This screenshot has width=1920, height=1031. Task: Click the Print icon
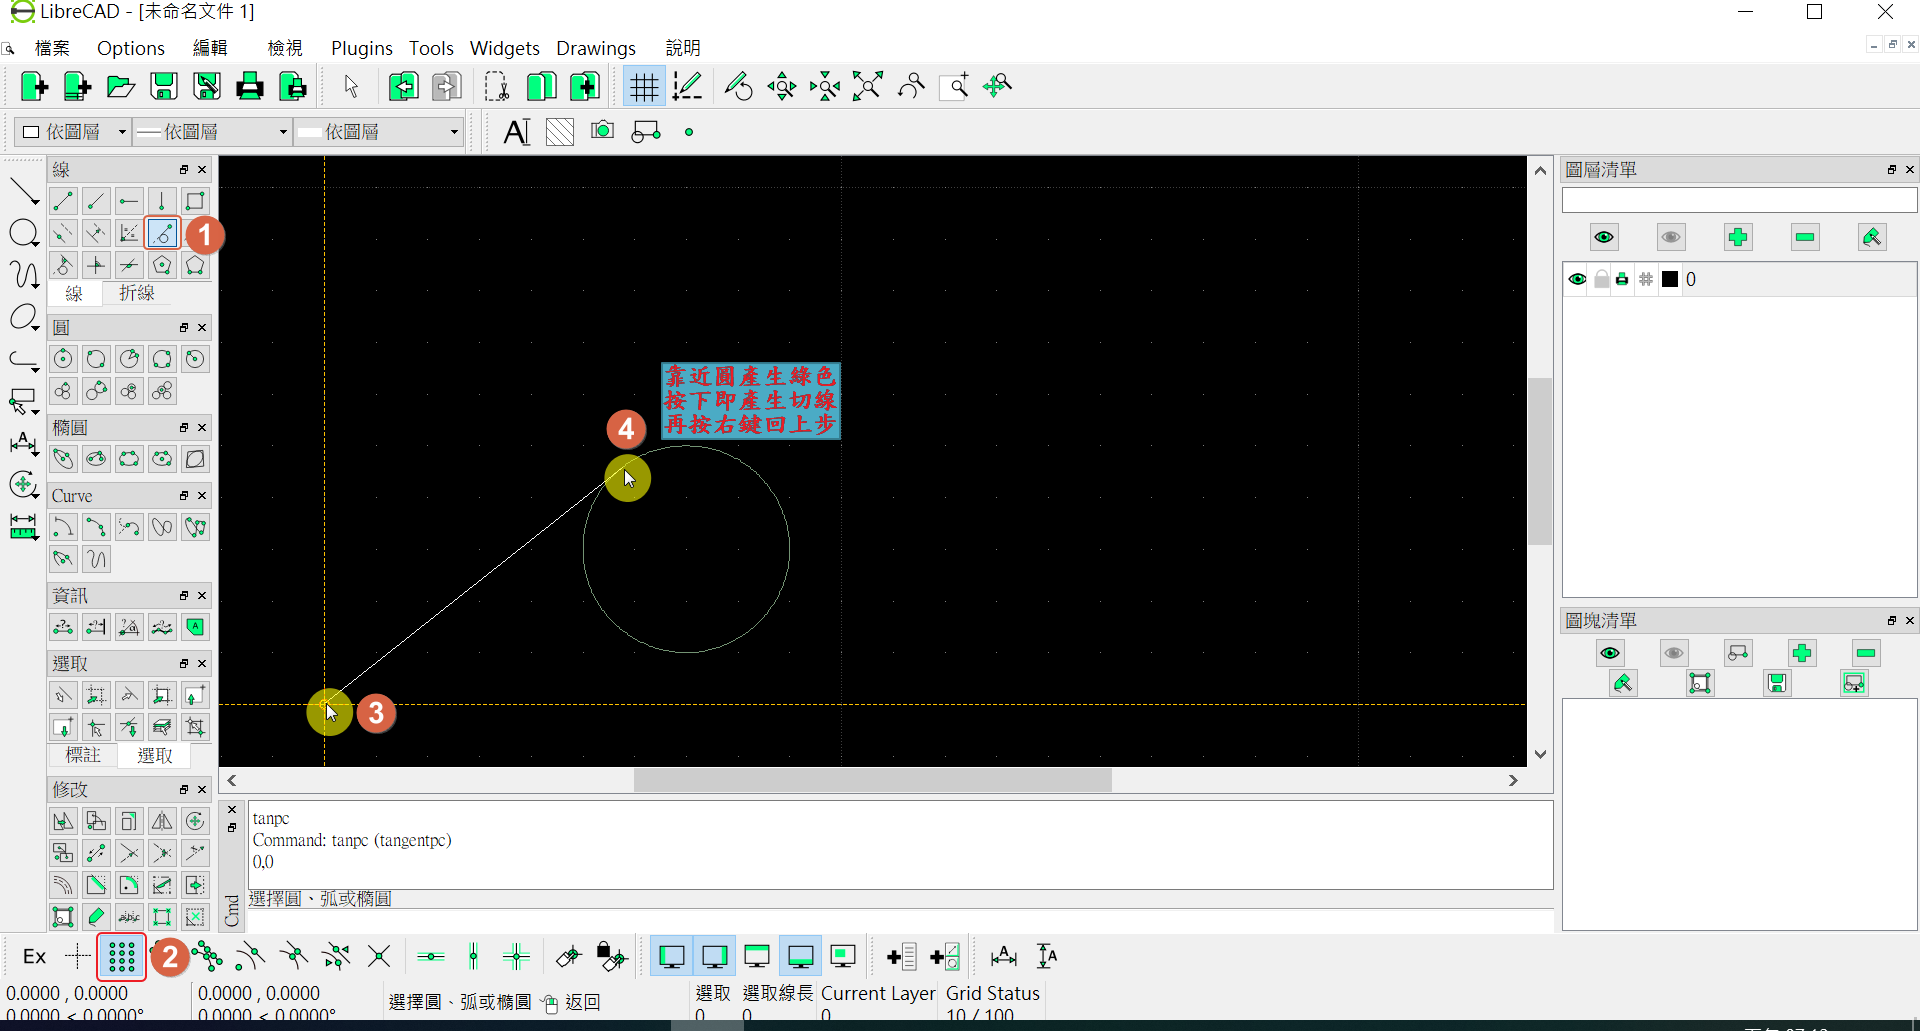[x=250, y=87]
